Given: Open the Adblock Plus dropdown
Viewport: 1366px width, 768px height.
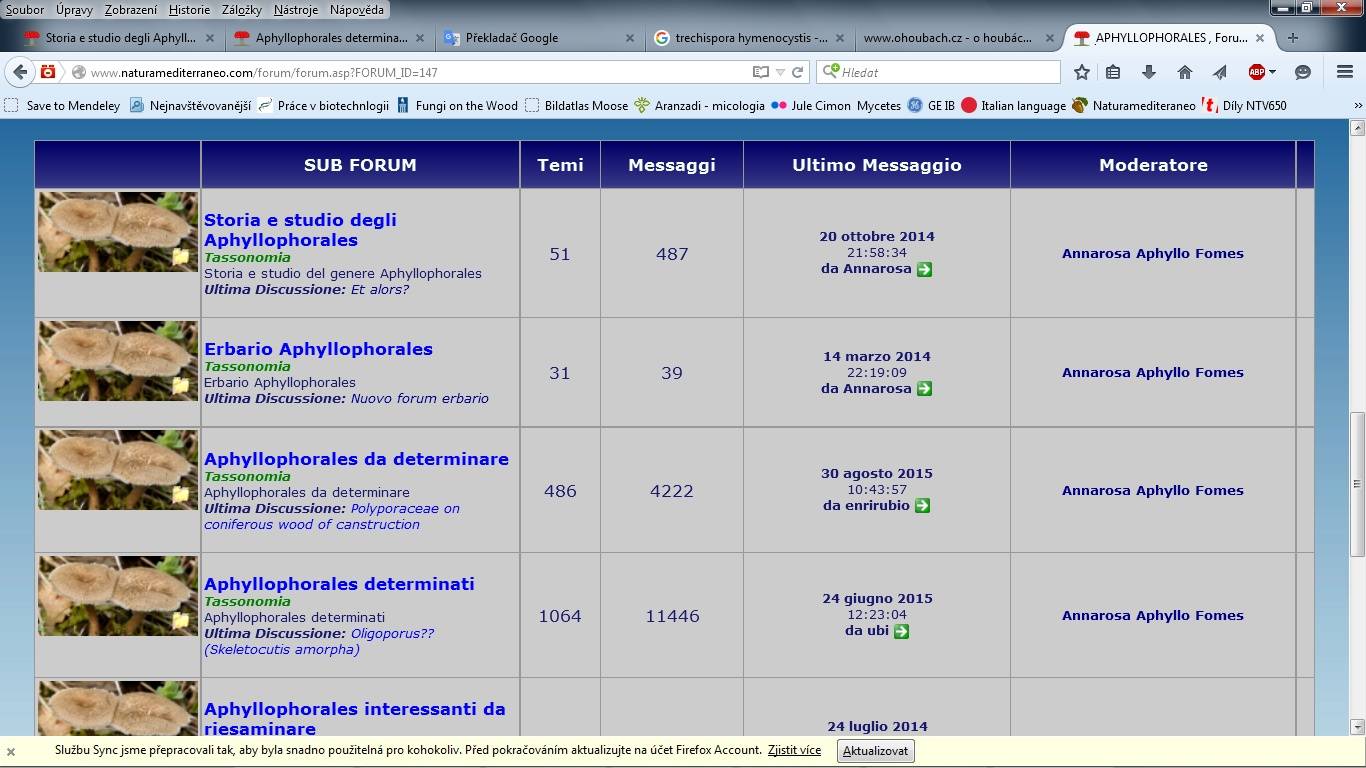Looking at the screenshot, I should coord(1261,72).
